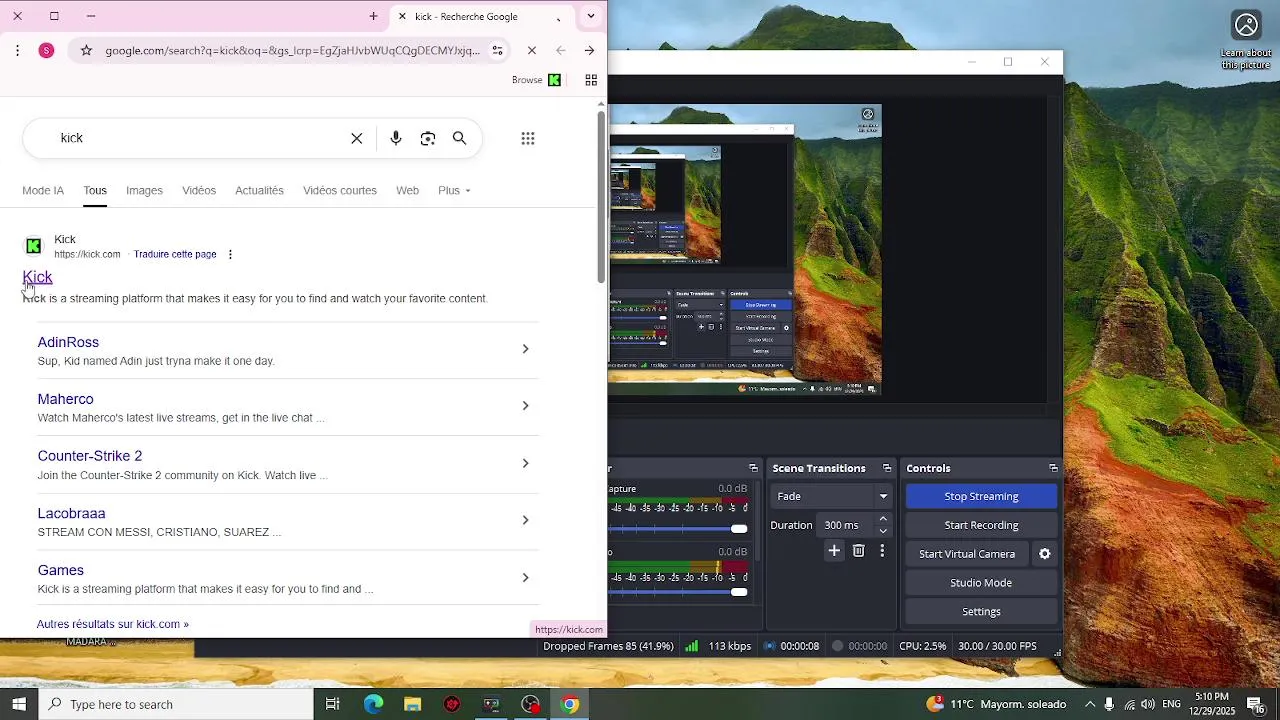The height and width of the screenshot is (720, 1280).
Task: Switch to the Images tab
Action: tap(144, 190)
